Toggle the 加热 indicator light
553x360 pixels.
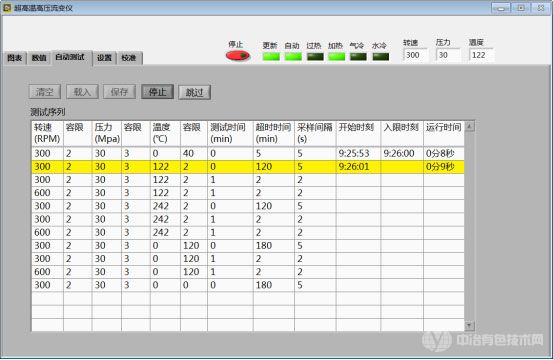336,56
